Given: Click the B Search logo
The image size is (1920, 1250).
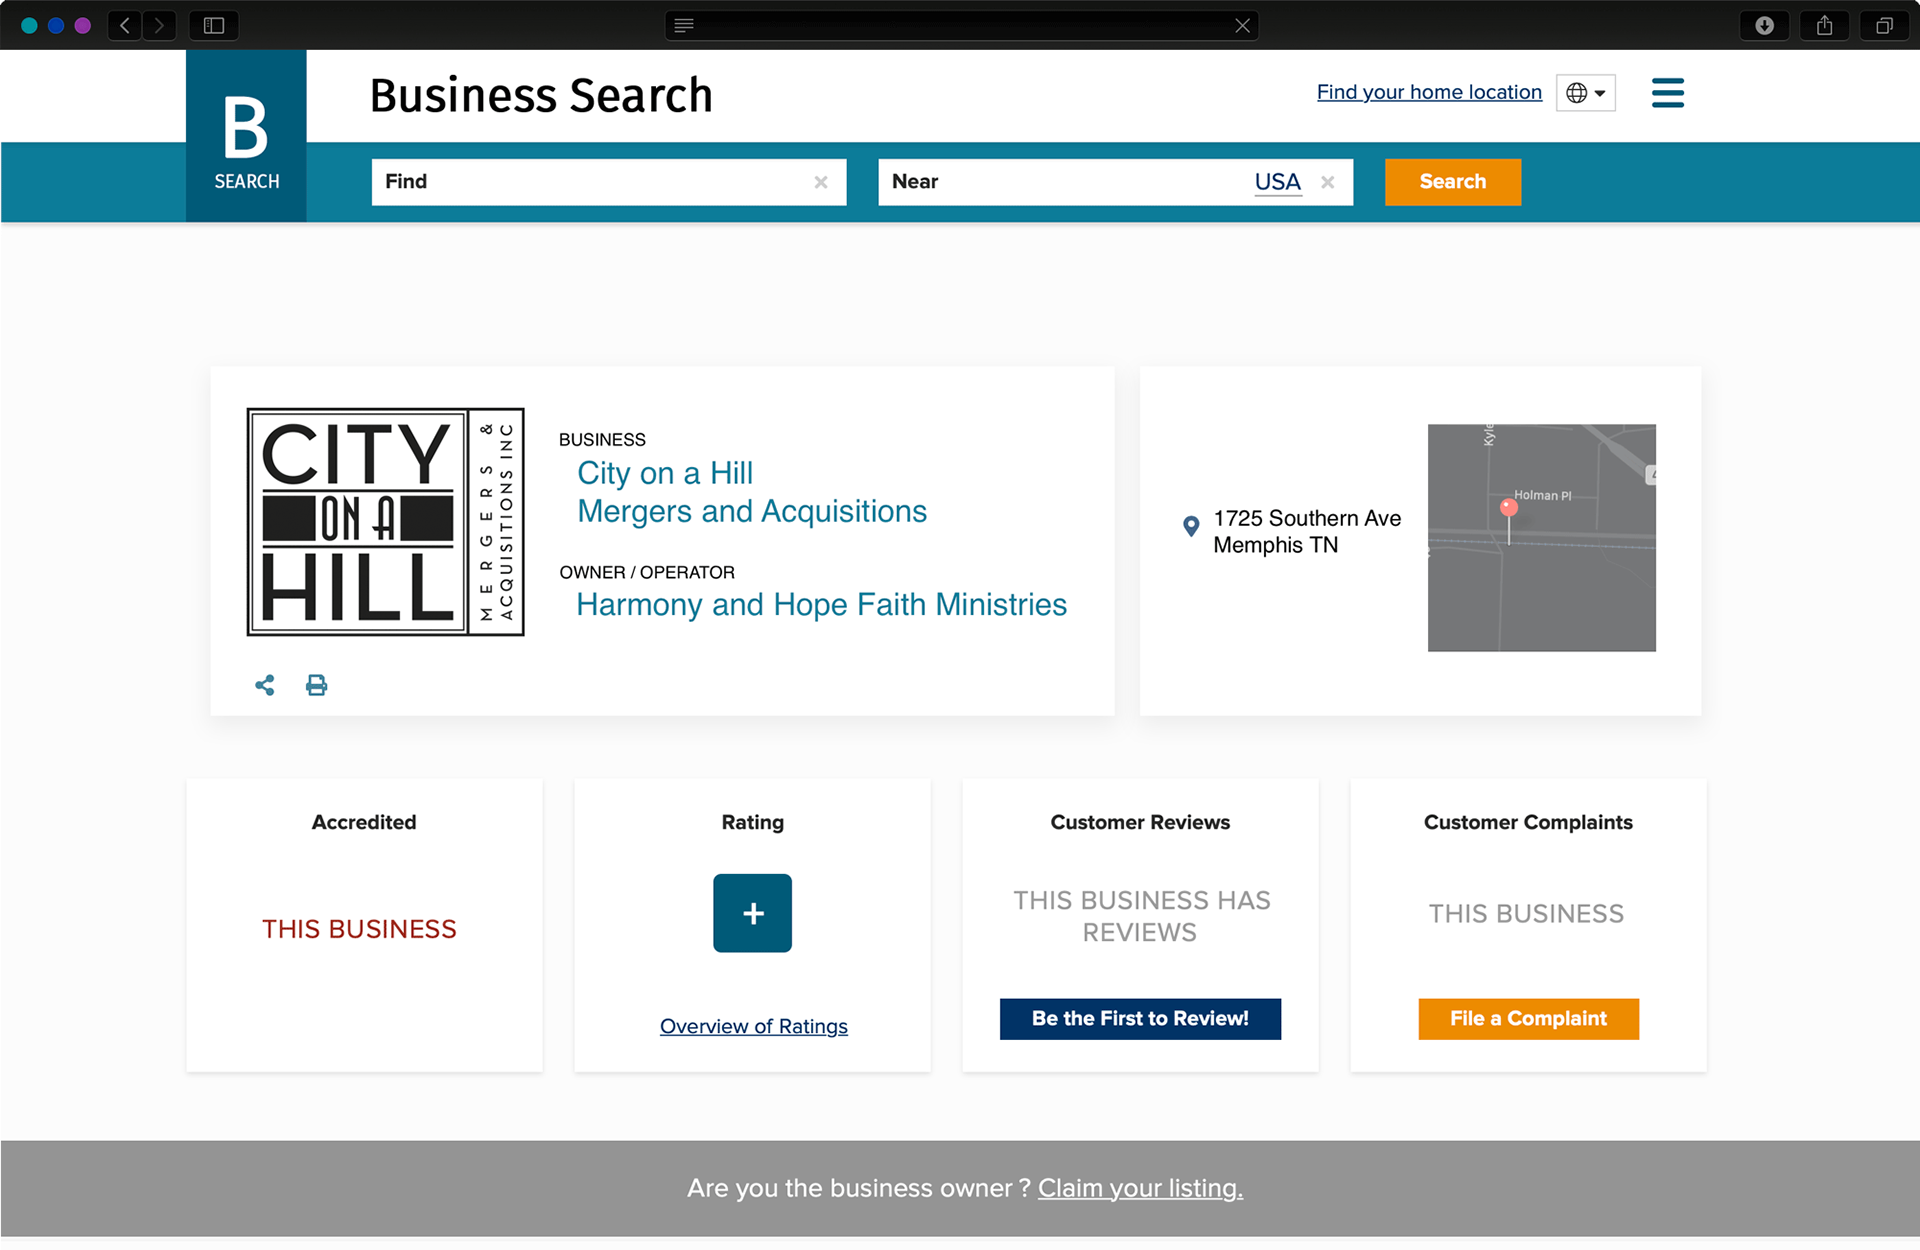Looking at the screenshot, I should (x=246, y=136).
